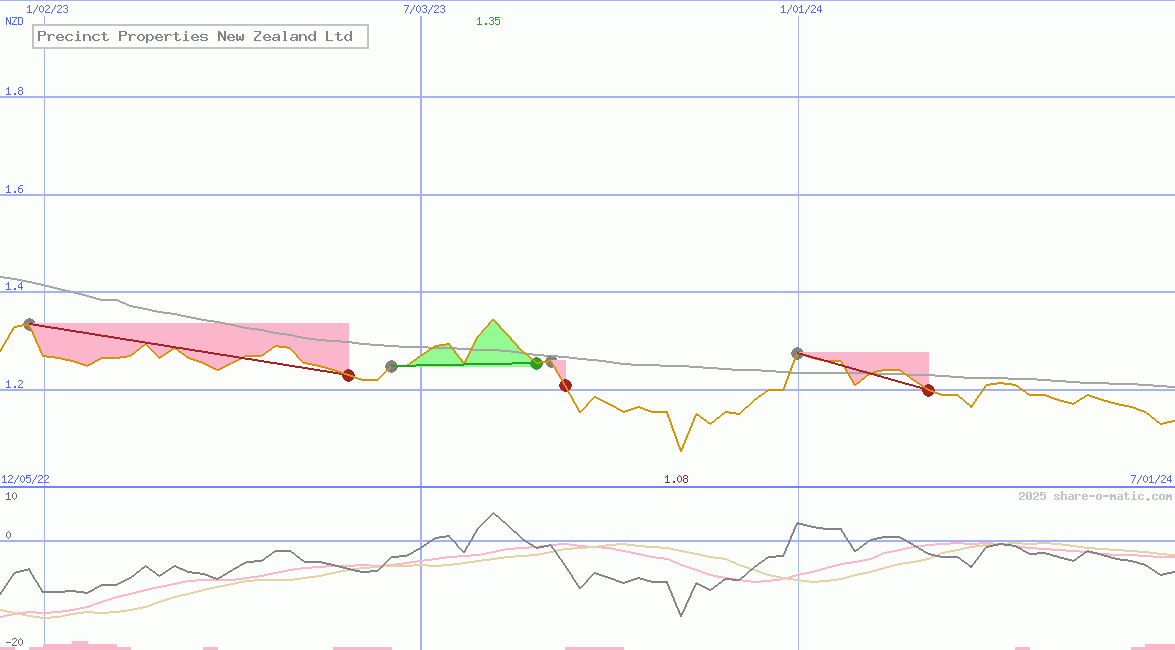Click the green marker ending the flat trendline
1175x650 pixels.
click(537, 364)
